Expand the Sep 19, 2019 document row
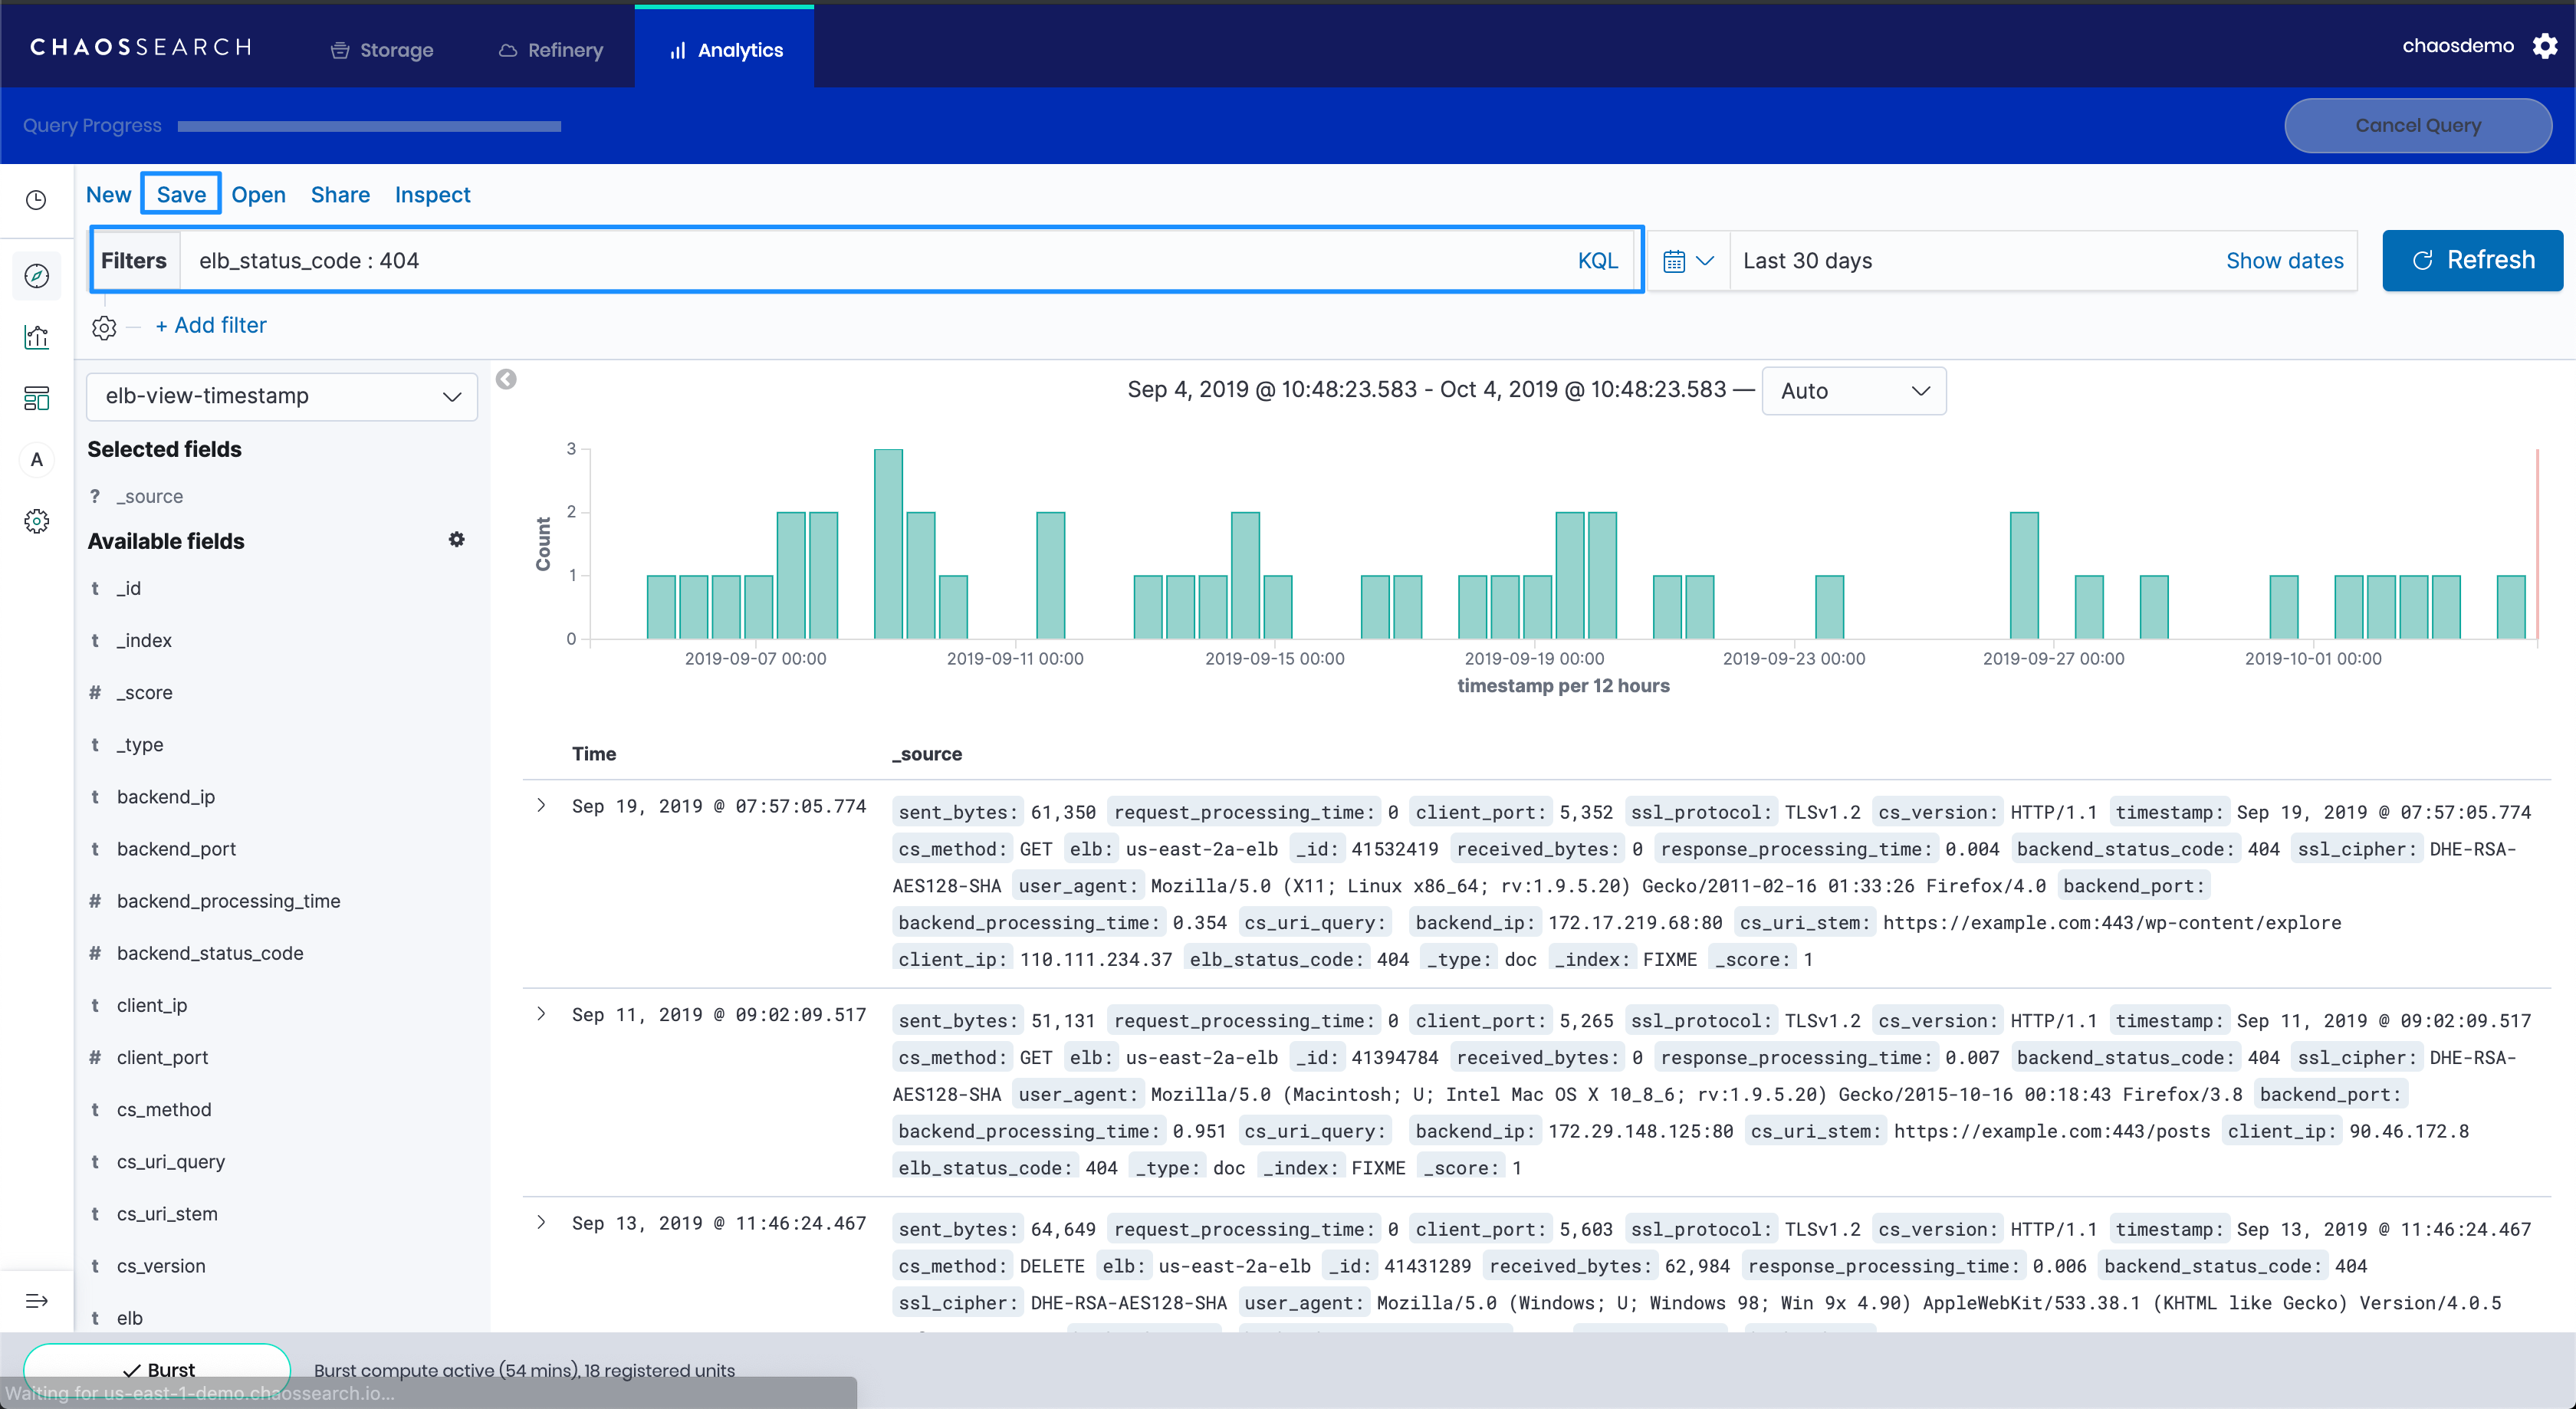The image size is (2576, 1409). coord(541,806)
